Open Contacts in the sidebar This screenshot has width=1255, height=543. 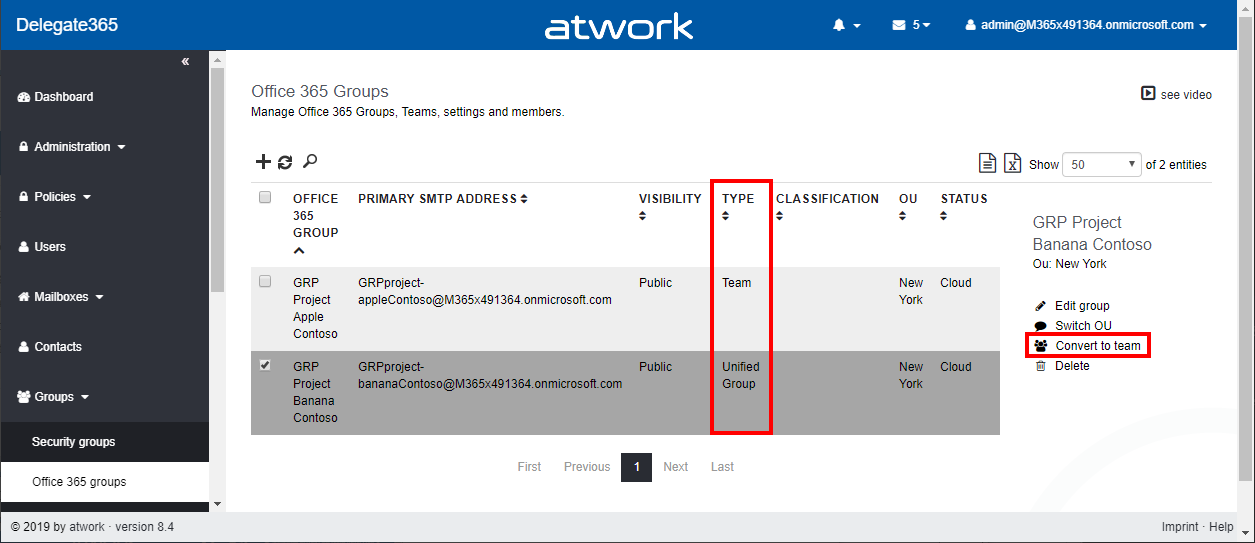point(58,347)
